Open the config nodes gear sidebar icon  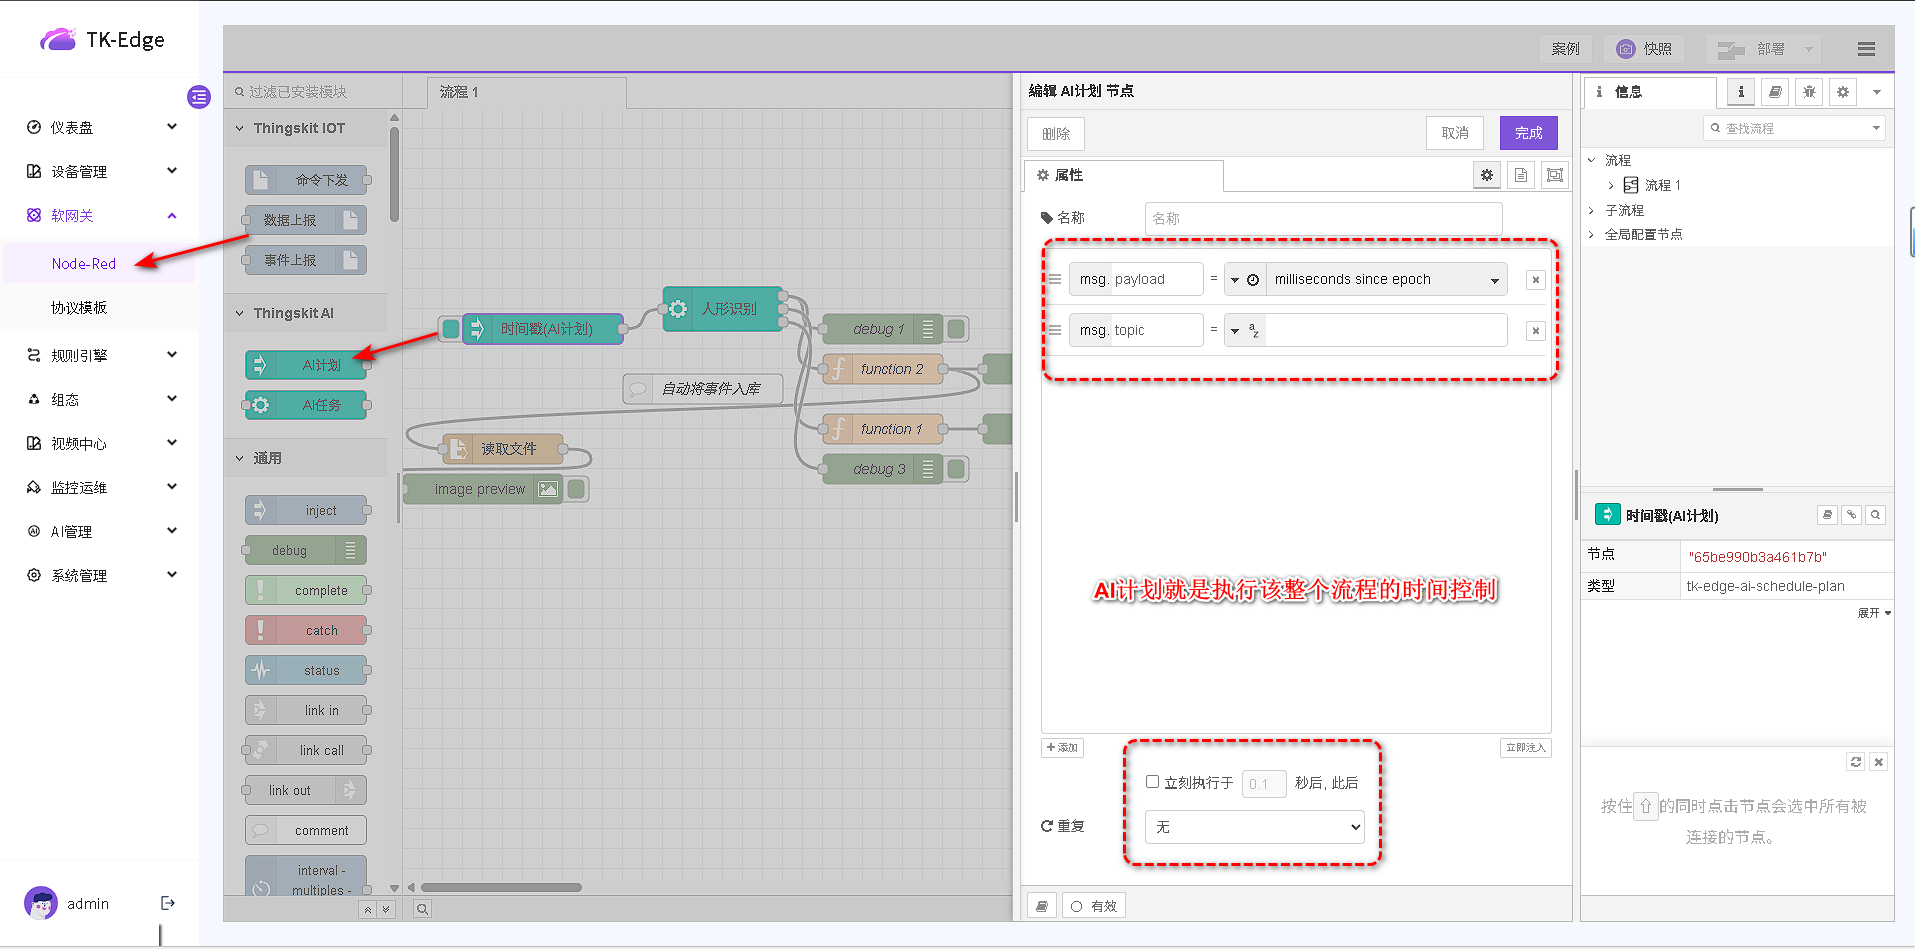pyautogui.click(x=1843, y=92)
